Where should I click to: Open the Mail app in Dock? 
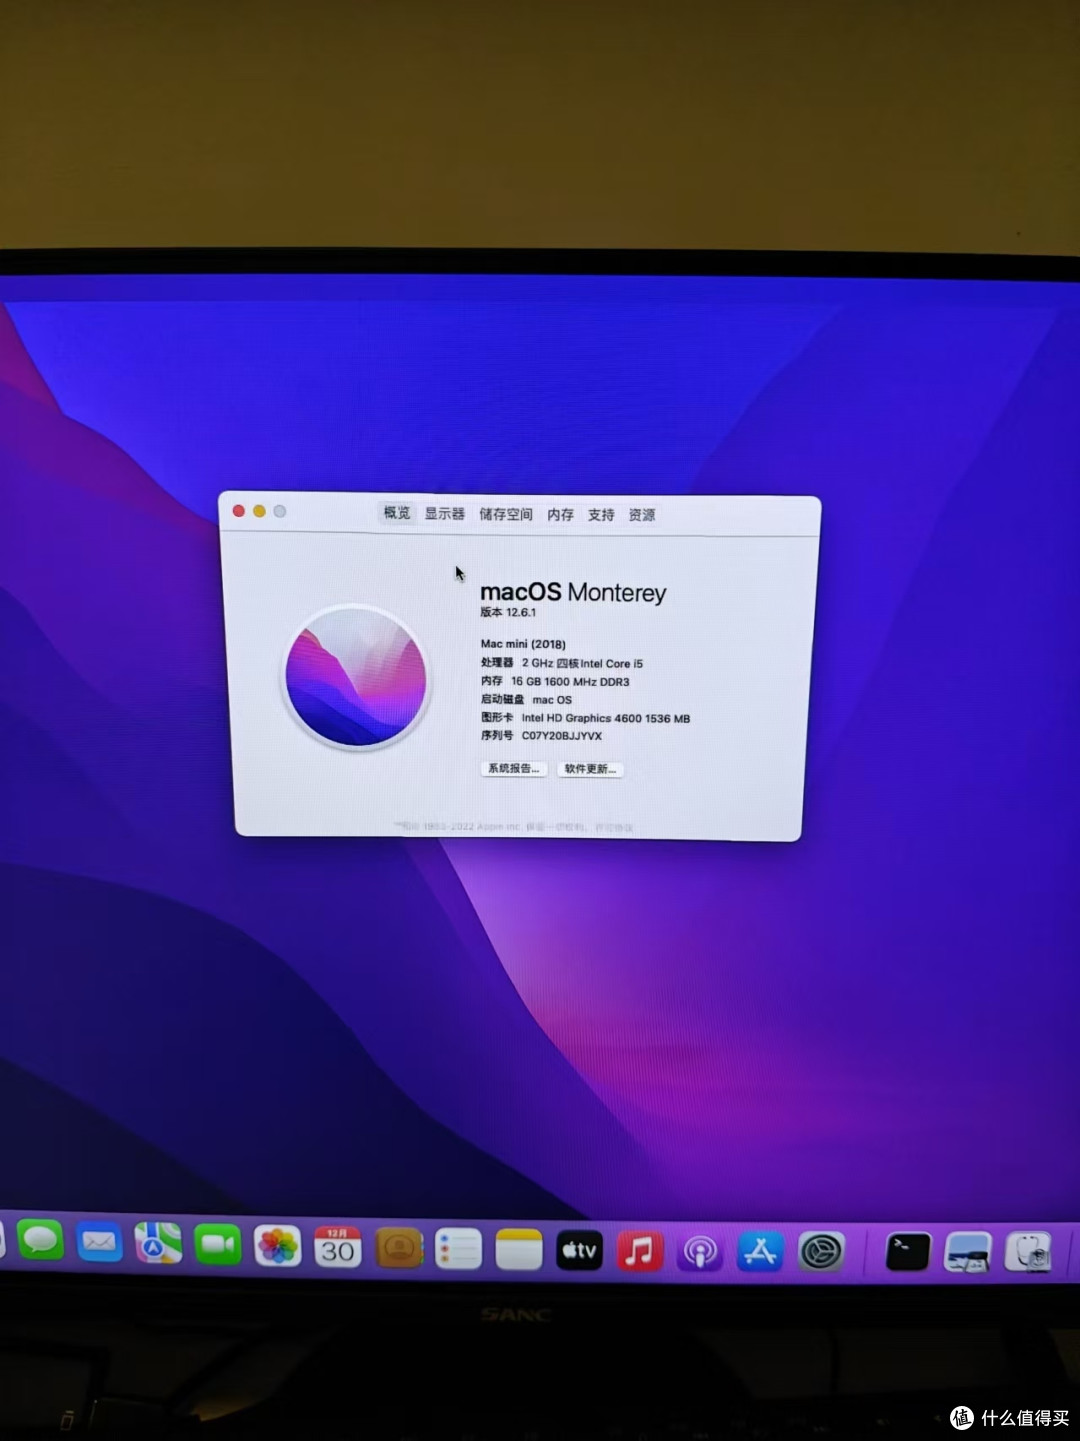tap(100, 1242)
